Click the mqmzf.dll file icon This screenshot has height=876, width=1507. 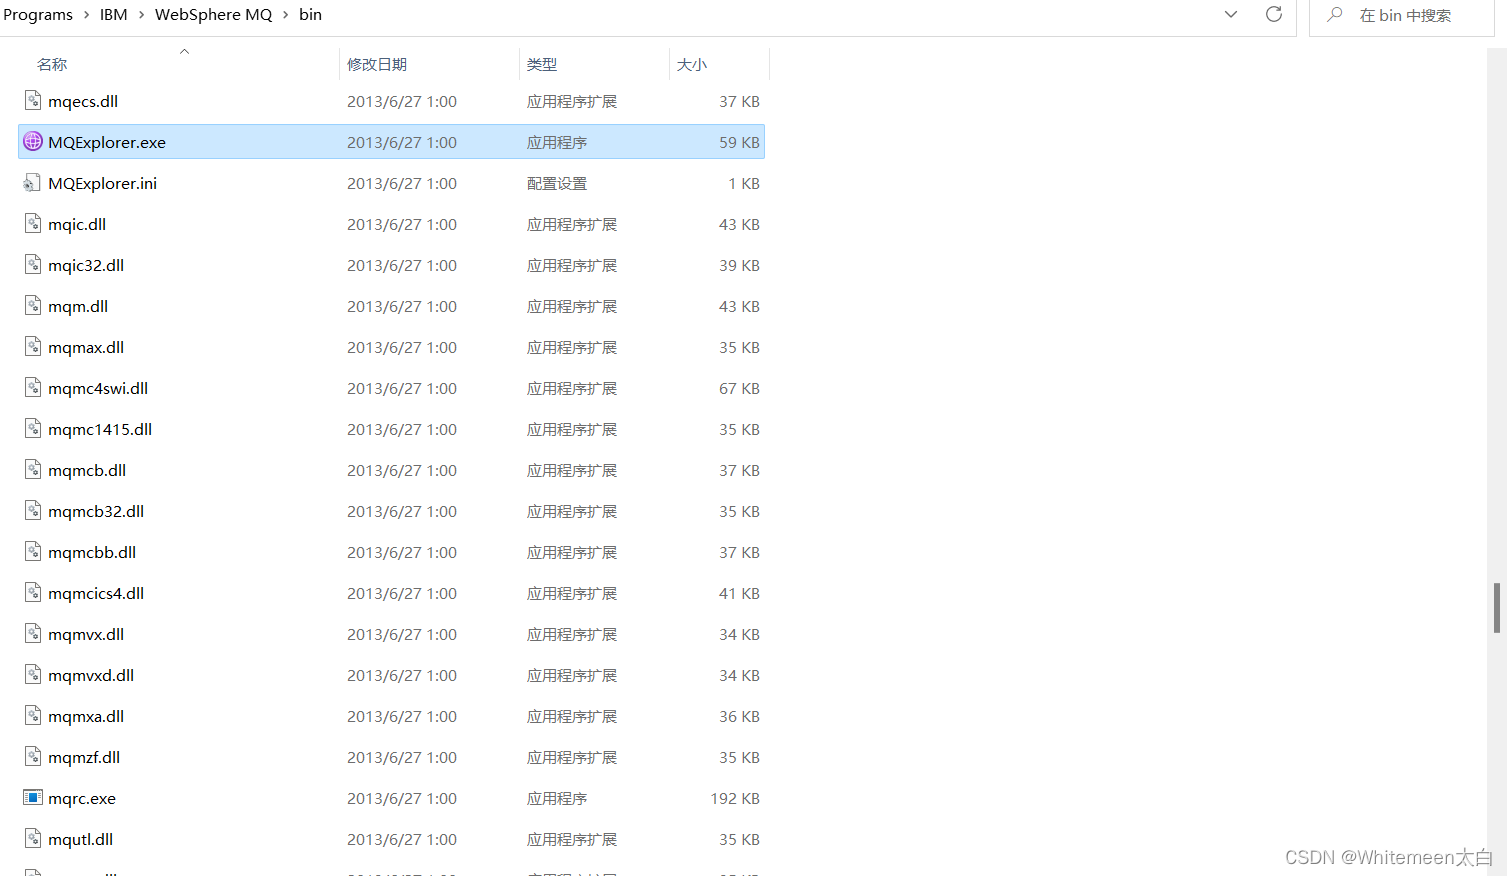click(x=33, y=757)
